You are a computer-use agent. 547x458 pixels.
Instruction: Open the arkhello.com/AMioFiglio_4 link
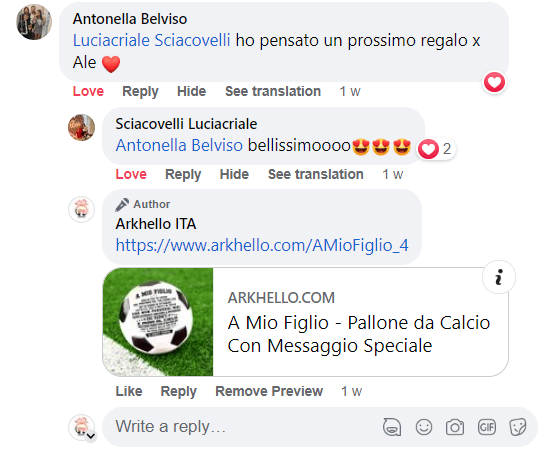[x=262, y=245]
